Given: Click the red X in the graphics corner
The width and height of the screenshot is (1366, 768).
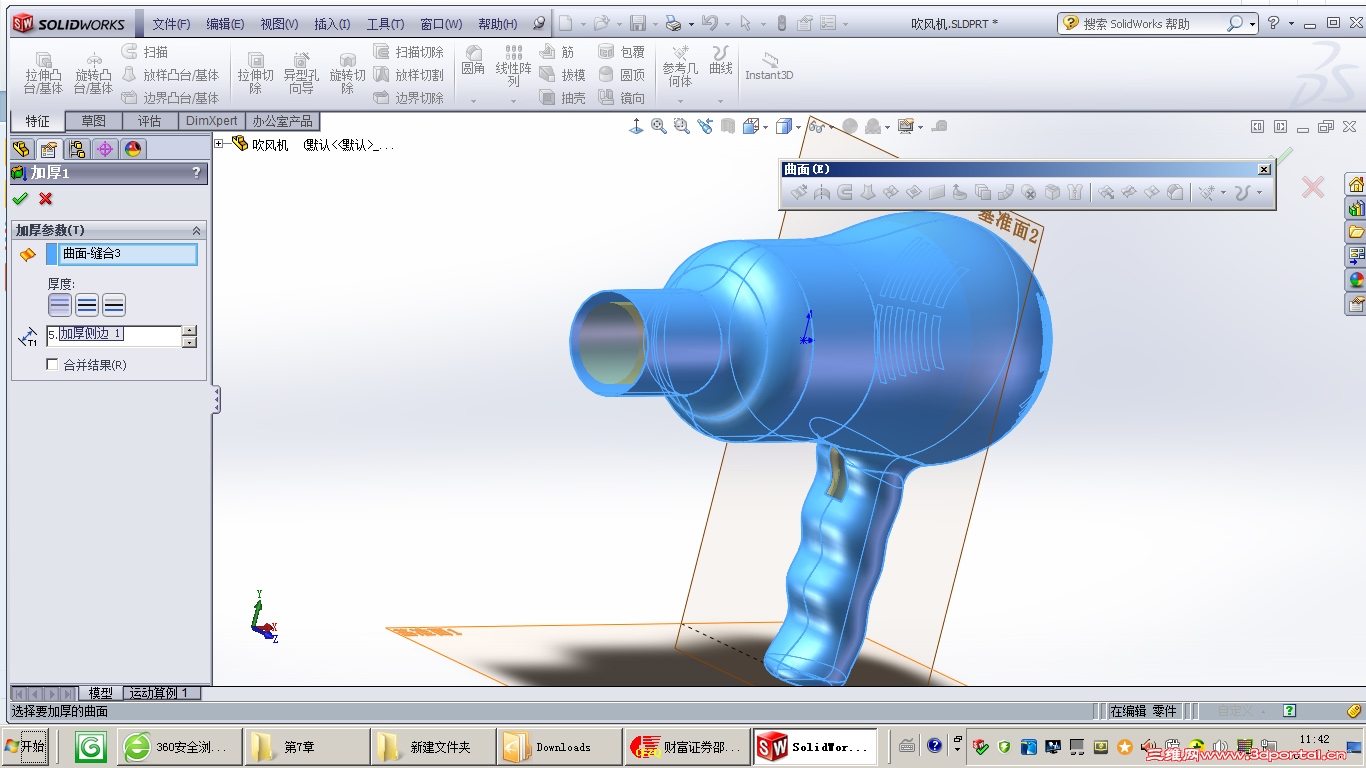Looking at the screenshot, I should (1313, 187).
